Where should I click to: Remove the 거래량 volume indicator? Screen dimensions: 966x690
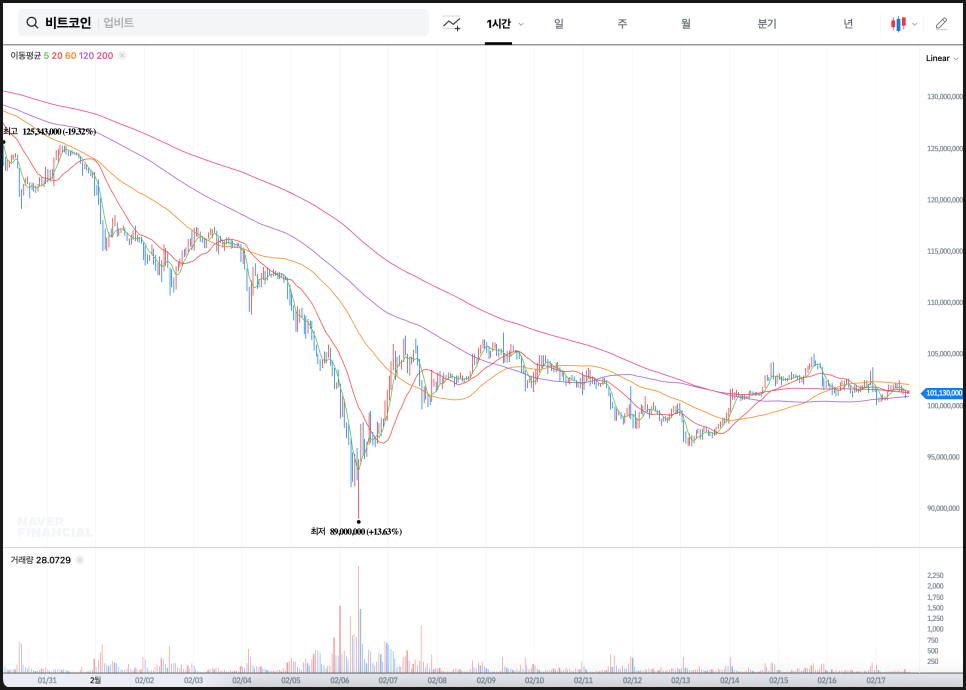[x=79, y=560]
